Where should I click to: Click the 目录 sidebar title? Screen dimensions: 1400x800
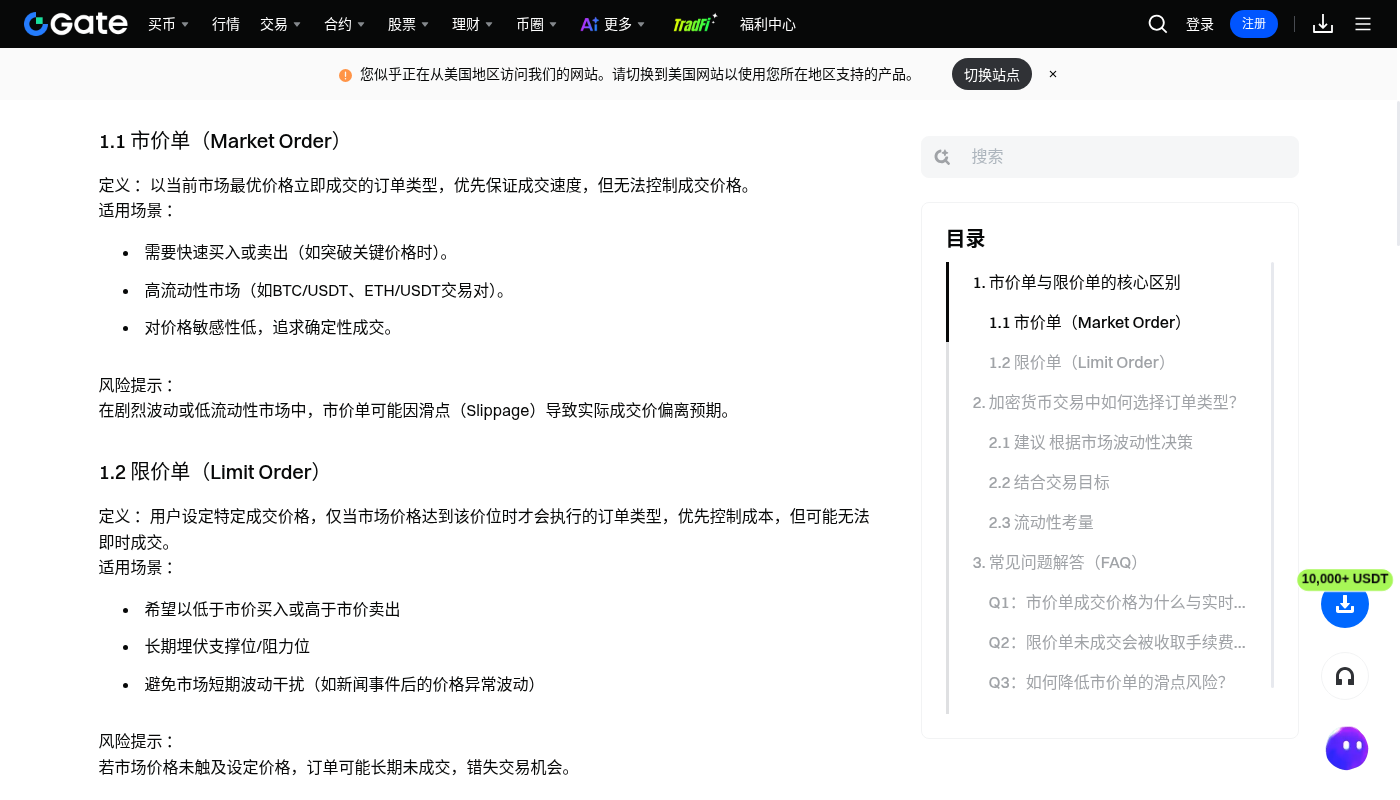tap(966, 239)
